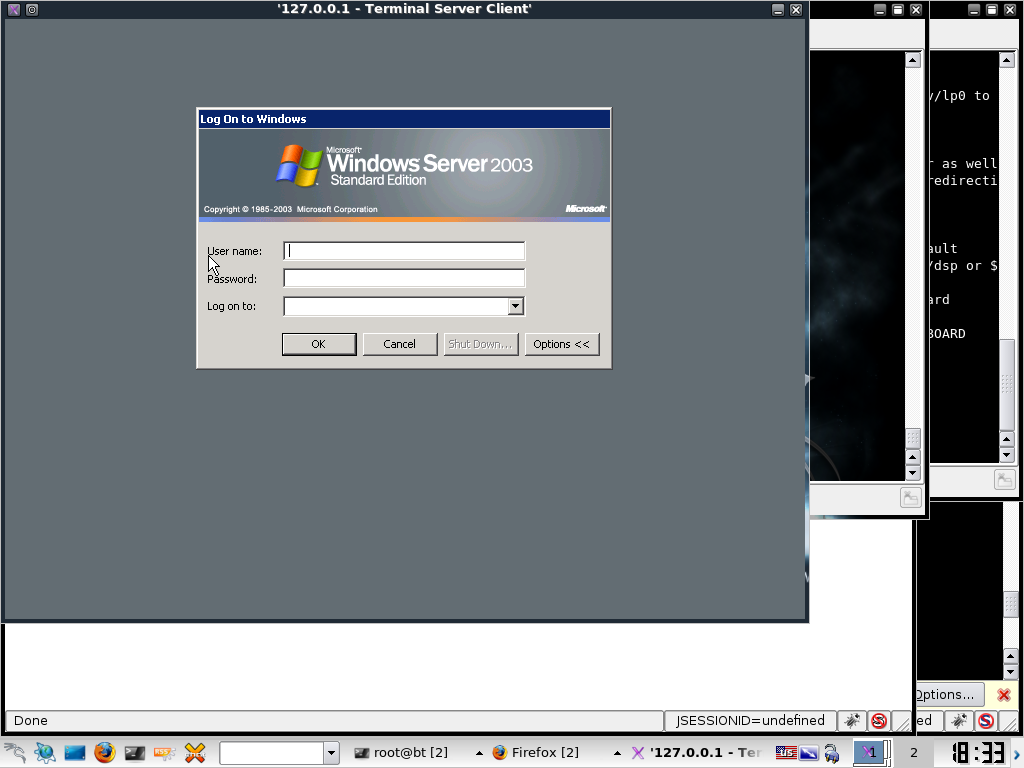
Task: Collapse logon Options << button
Action: pyautogui.click(x=562, y=344)
